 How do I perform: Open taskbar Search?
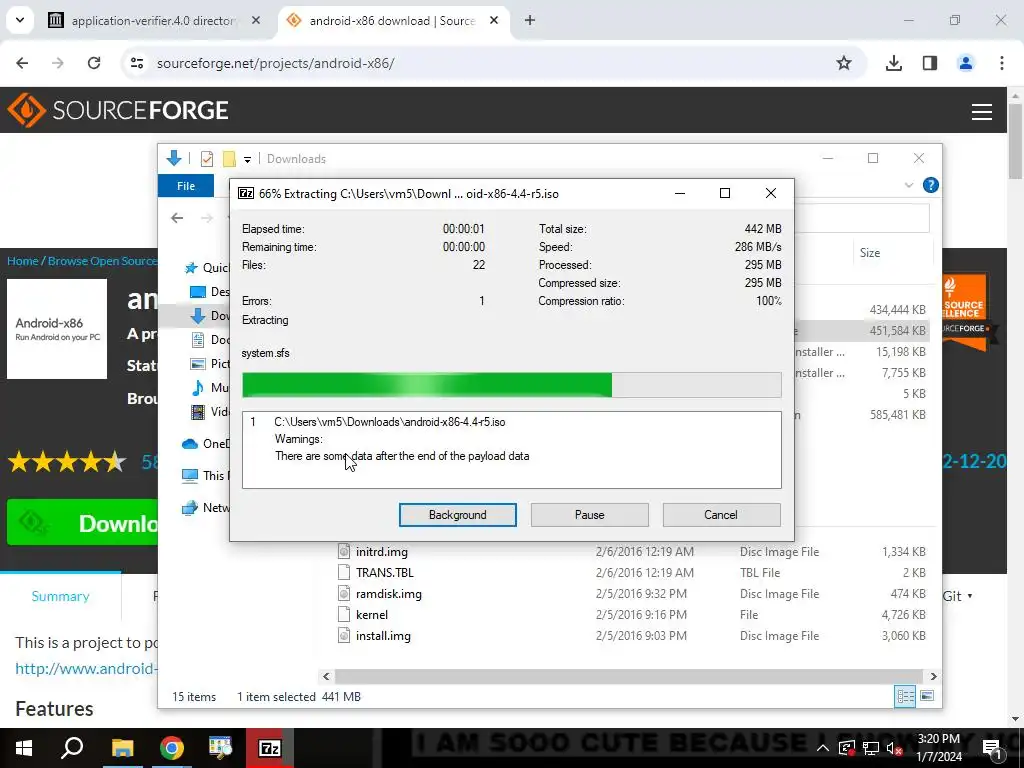(x=72, y=748)
